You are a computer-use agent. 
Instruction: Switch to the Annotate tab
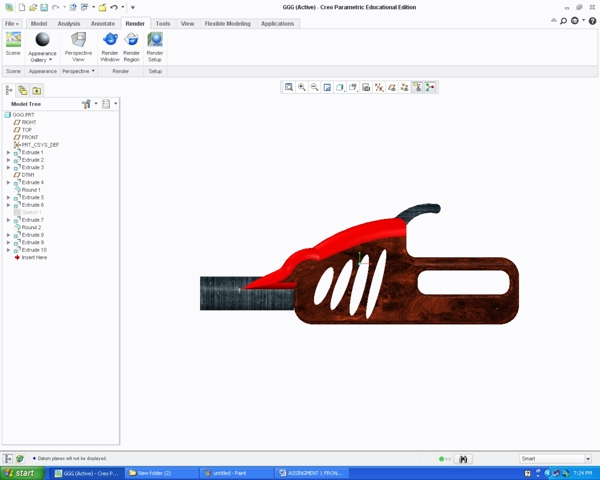(103, 24)
